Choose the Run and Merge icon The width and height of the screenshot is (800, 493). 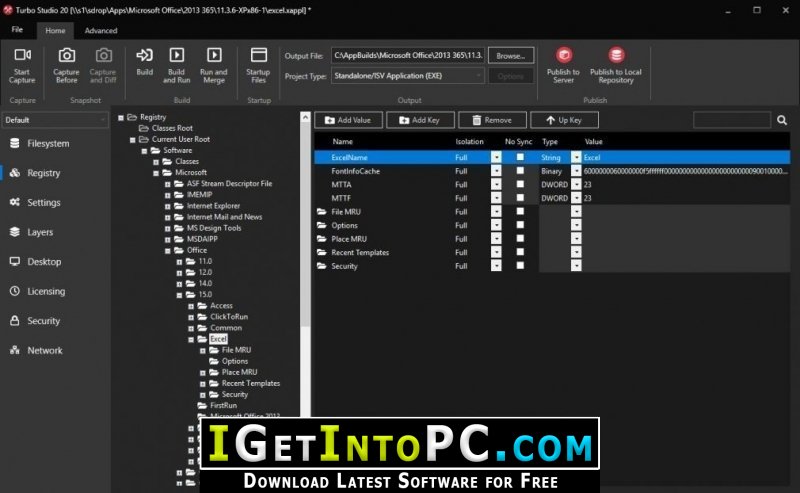pyautogui.click(x=214, y=55)
